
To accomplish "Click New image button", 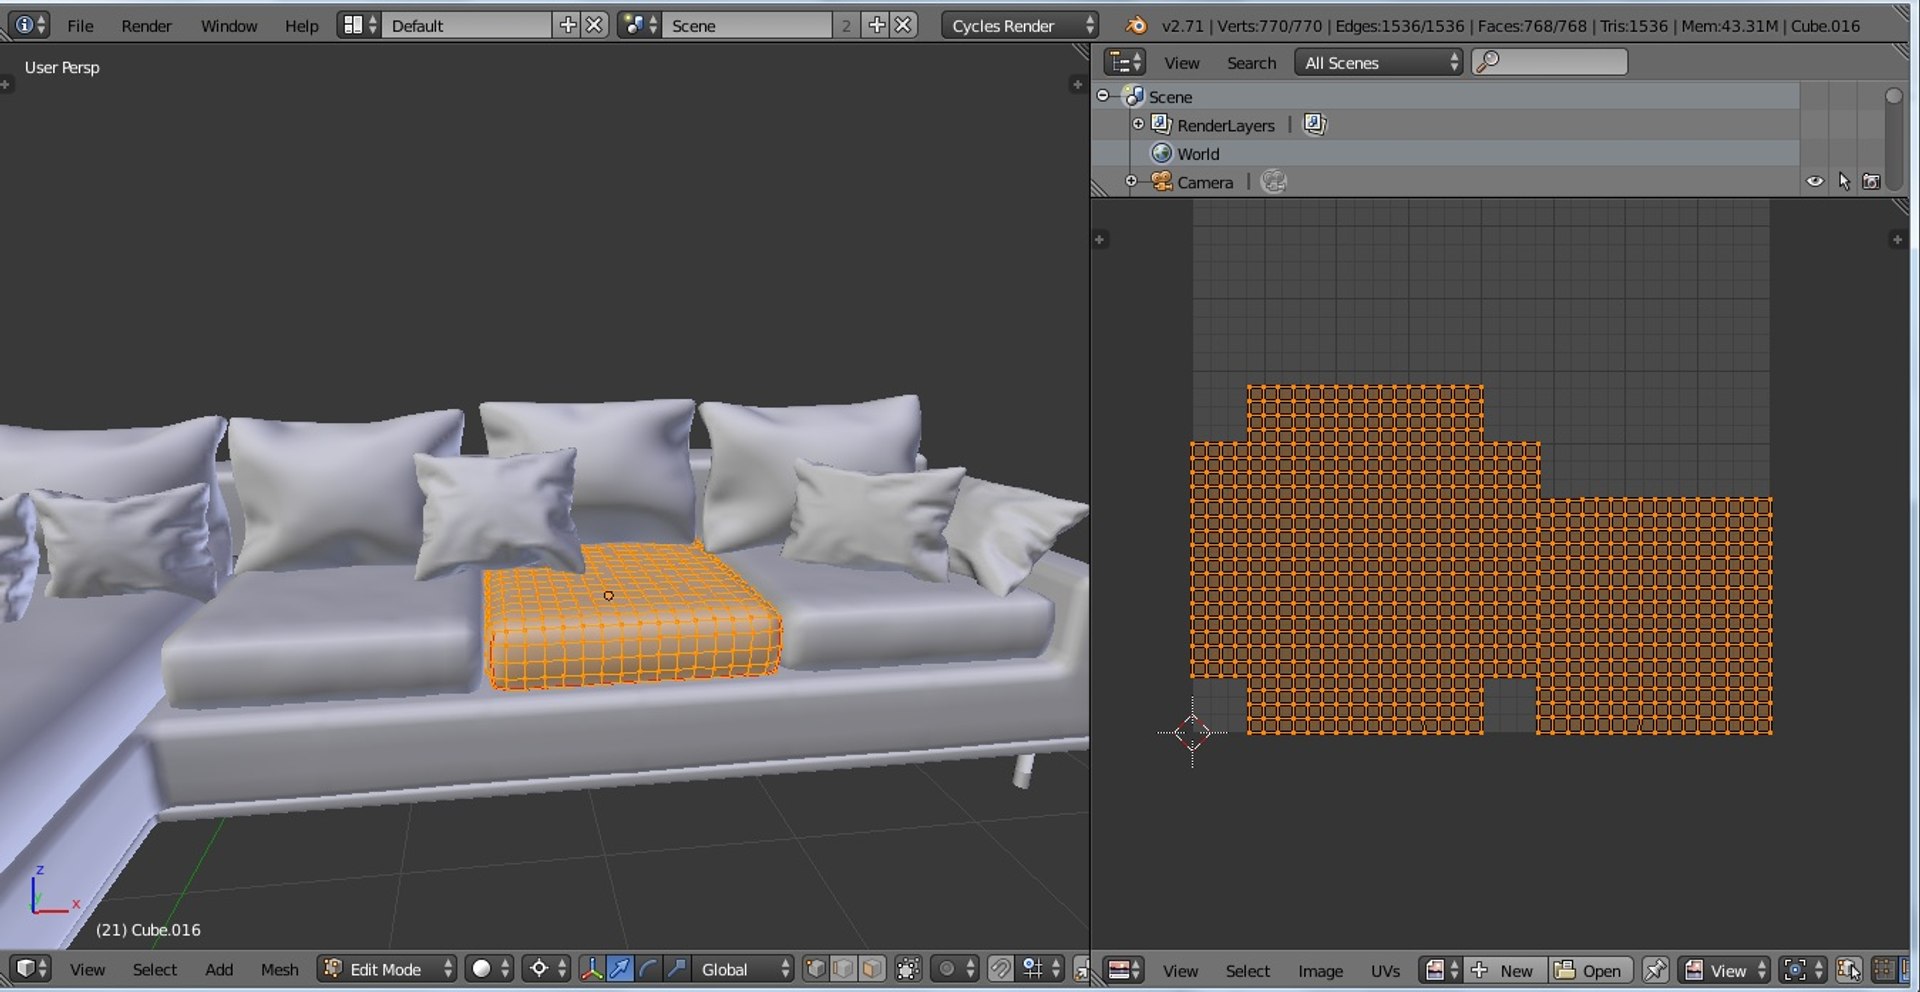I will pos(1506,970).
